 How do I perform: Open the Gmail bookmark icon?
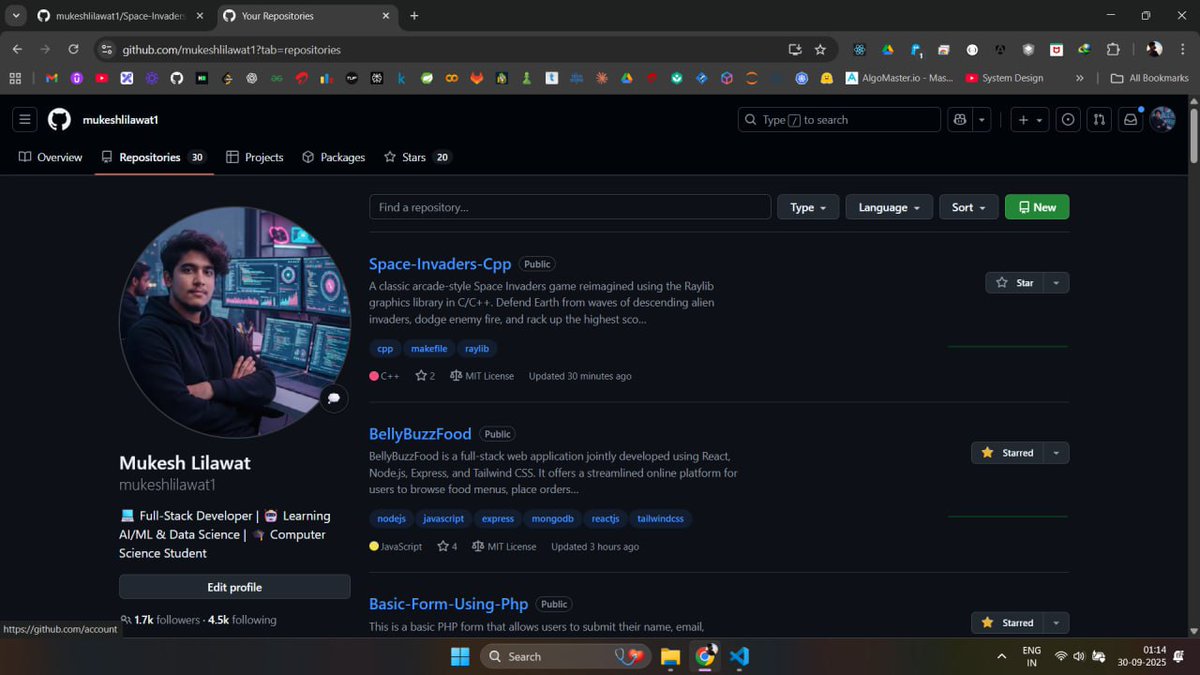click(x=52, y=78)
